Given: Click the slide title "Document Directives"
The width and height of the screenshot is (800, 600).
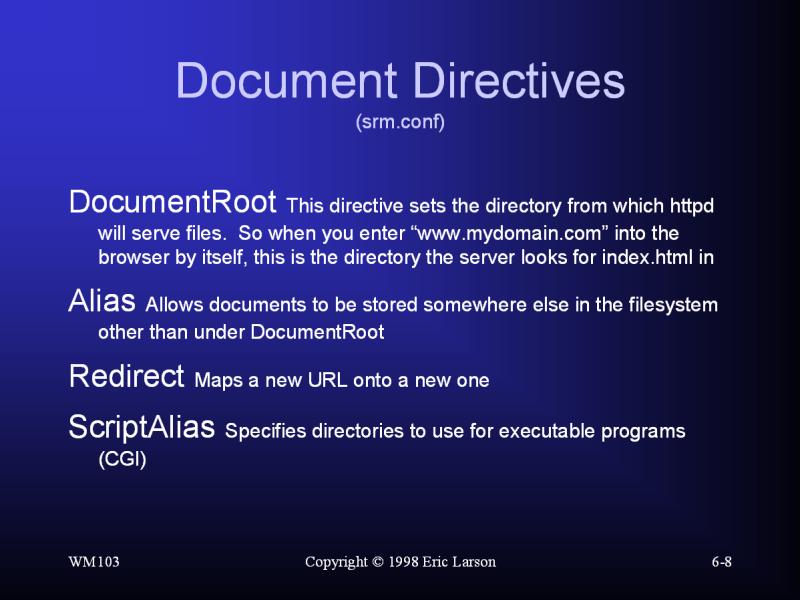Looking at the screenshot, I should [x=400, y=81].
